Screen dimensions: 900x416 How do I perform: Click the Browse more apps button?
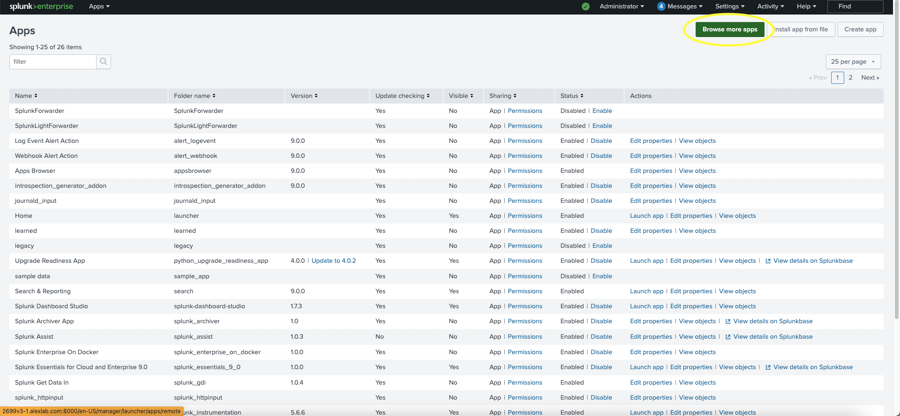(730, 29)
